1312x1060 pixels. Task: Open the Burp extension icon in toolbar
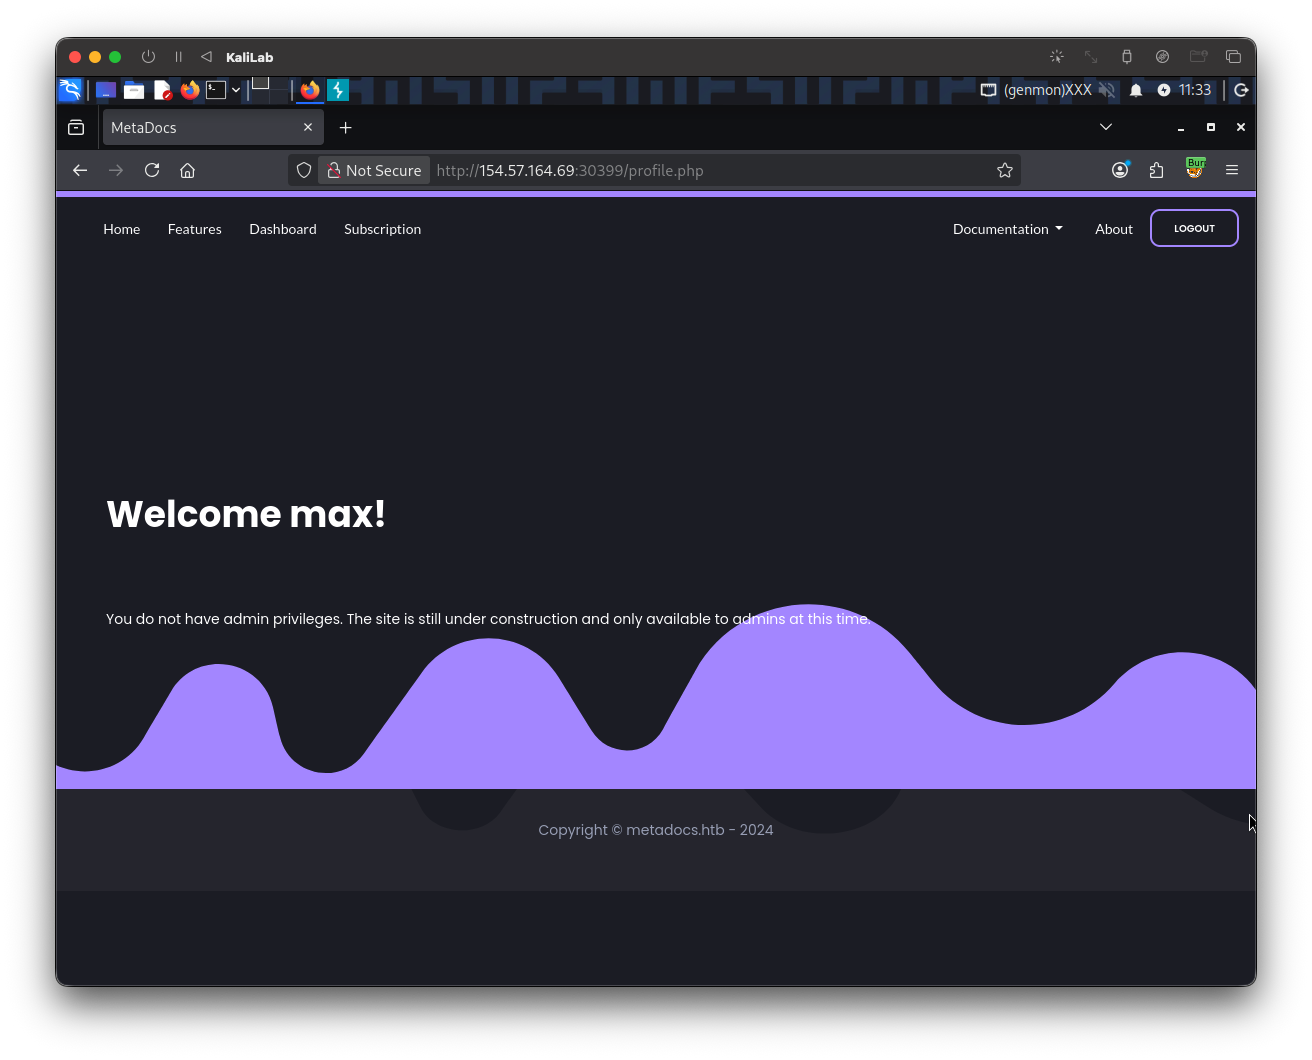tap(1194, 169)
